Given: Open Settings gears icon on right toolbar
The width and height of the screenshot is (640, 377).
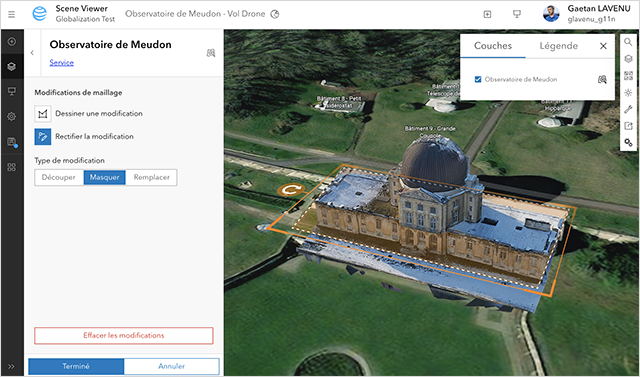Looking at the screenshot, I should coord(628,143).
